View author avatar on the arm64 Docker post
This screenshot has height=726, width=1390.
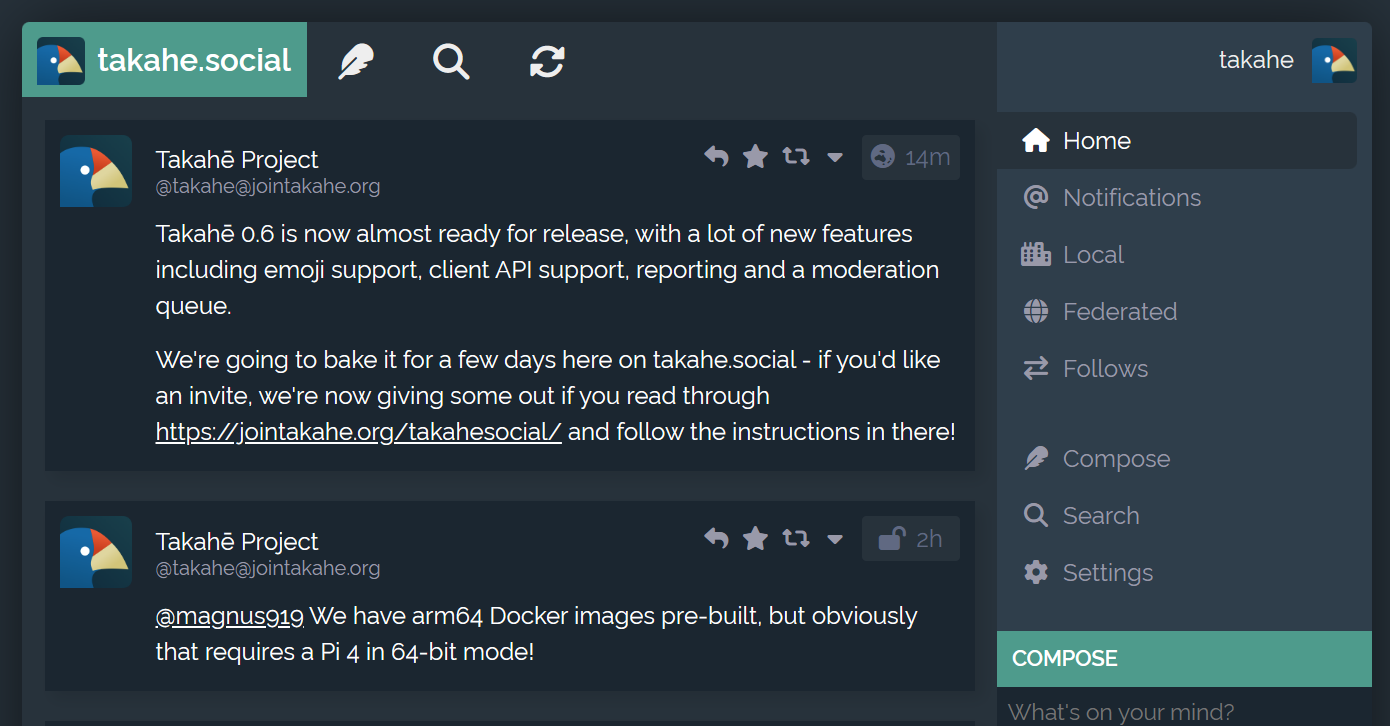click(96, 552)
